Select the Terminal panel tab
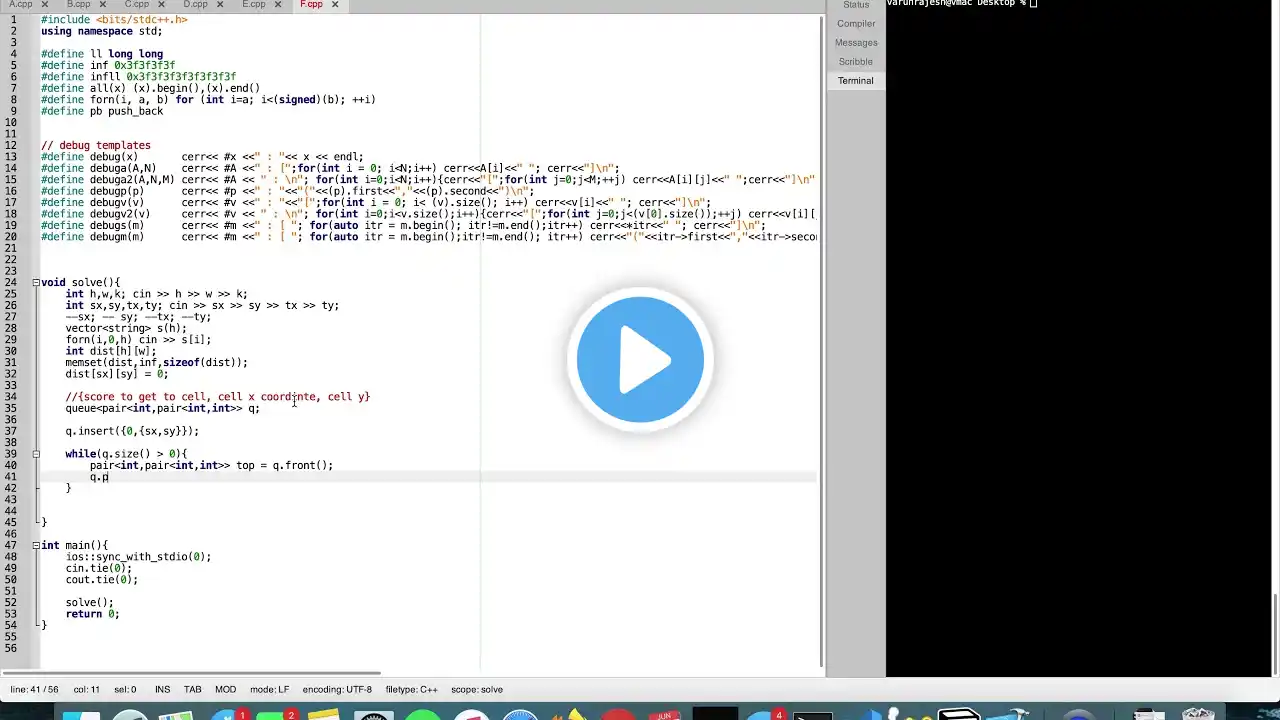Screen dimensions: 1280x720 point(856,80)
